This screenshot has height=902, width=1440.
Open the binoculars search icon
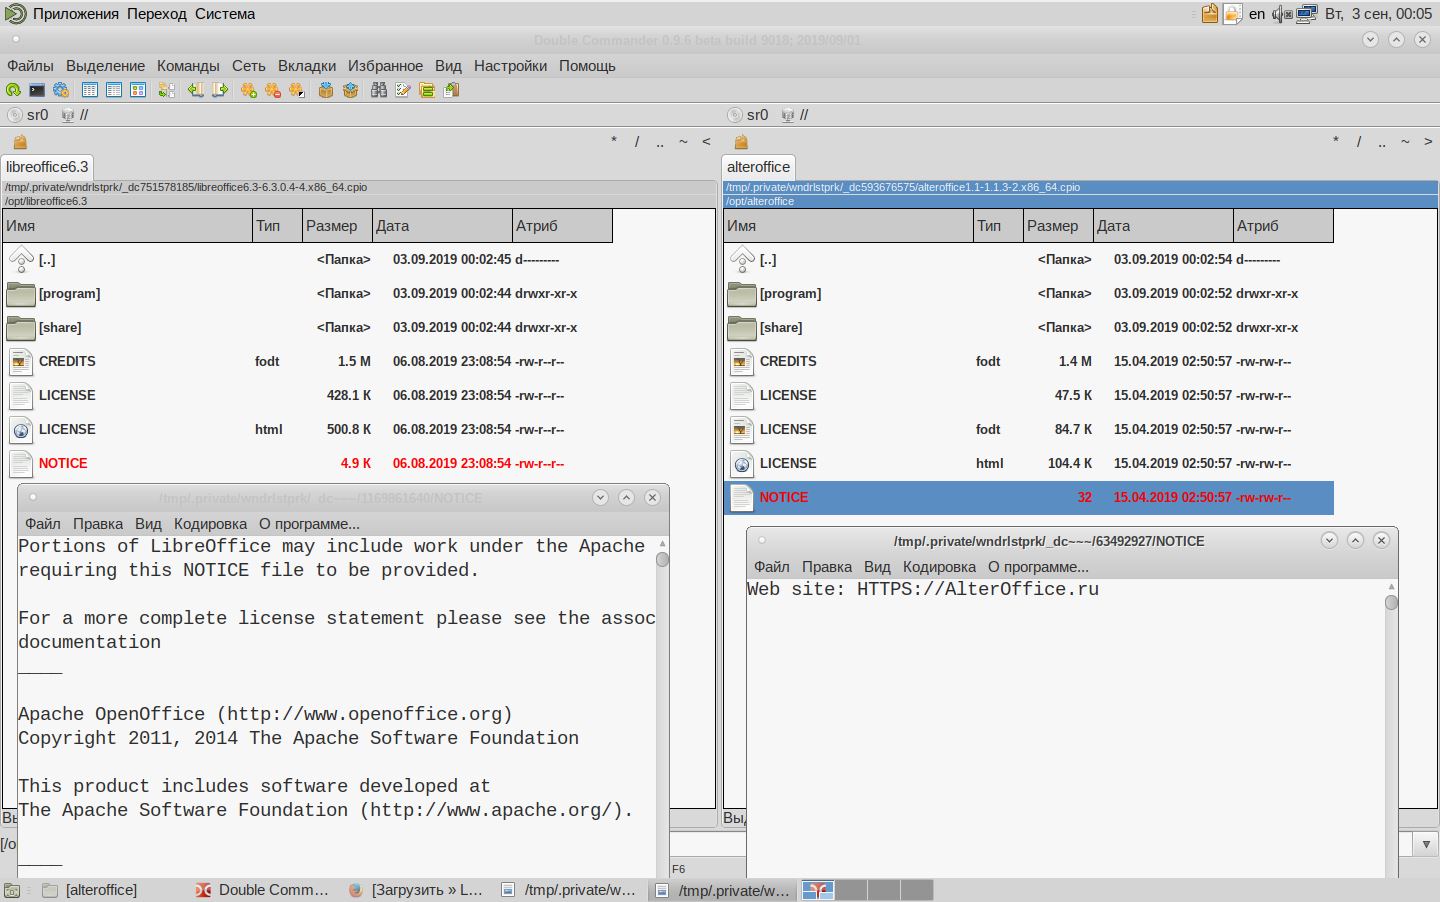click(x=379, y=90)
